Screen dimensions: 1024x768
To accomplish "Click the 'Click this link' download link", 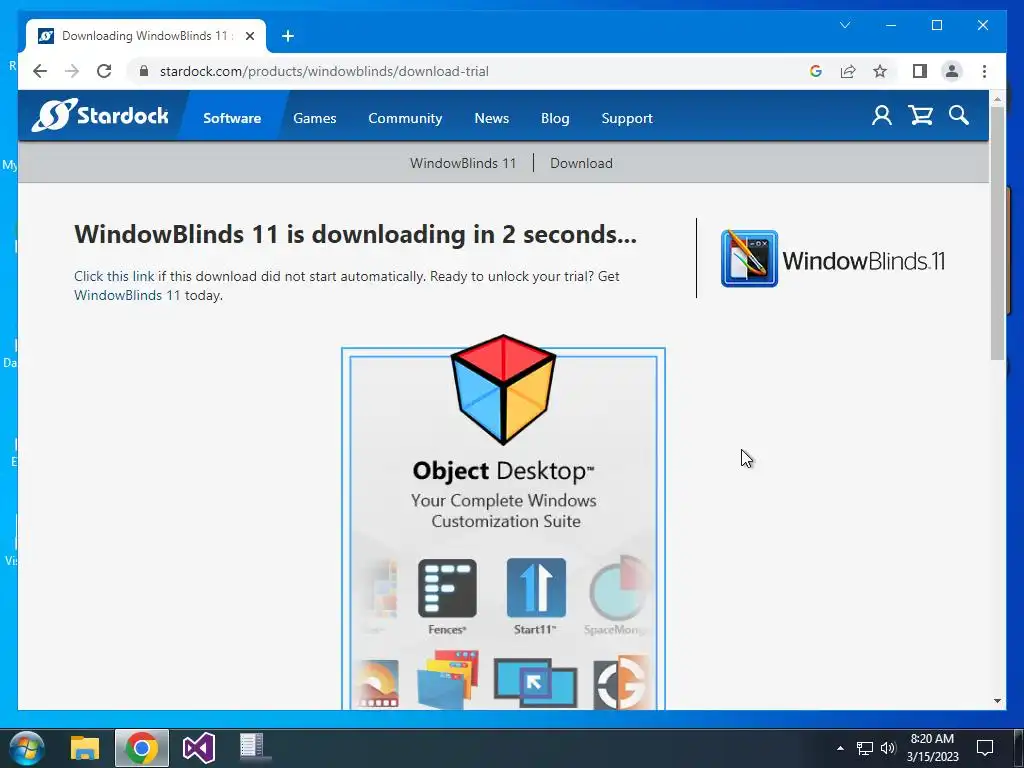I will tap(114, 276).
